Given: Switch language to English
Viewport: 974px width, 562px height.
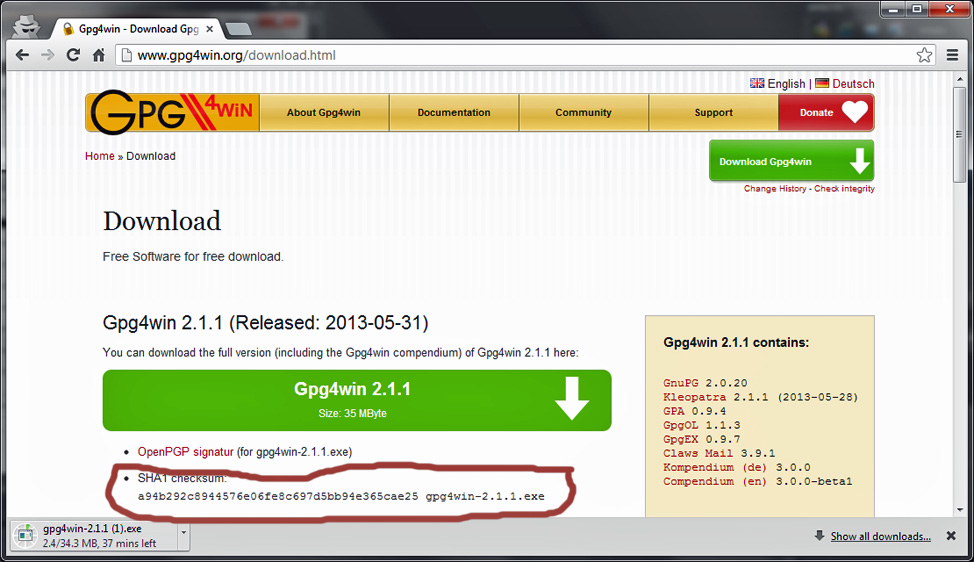Looking at the screenshot, I should 786,84.
